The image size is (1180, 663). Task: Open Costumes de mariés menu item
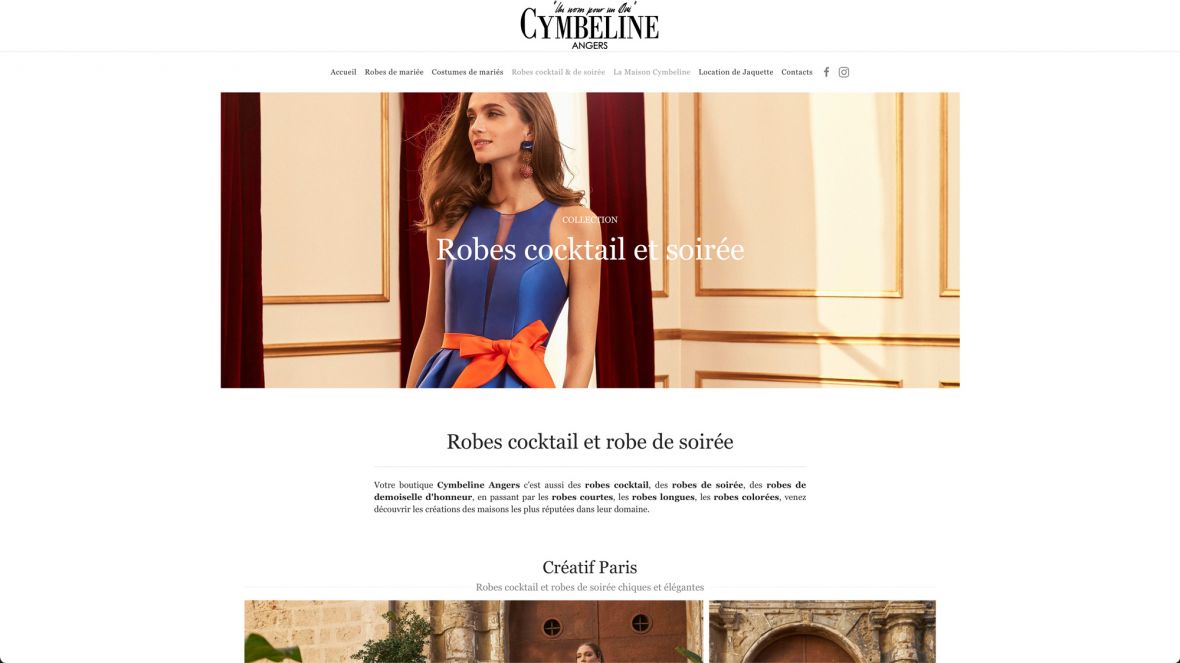point(467,72)
